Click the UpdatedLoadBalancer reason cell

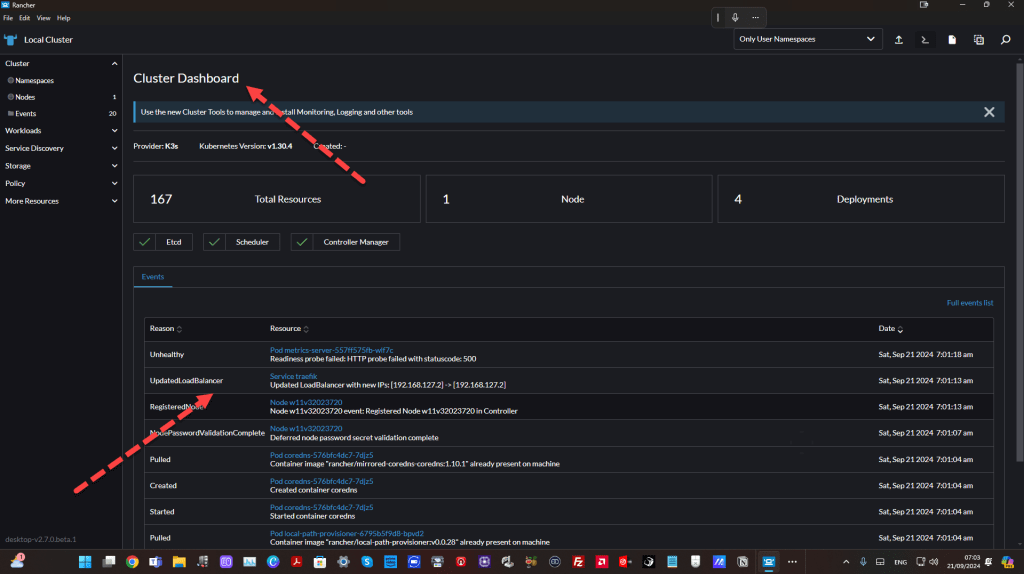(x=186, y=381)
